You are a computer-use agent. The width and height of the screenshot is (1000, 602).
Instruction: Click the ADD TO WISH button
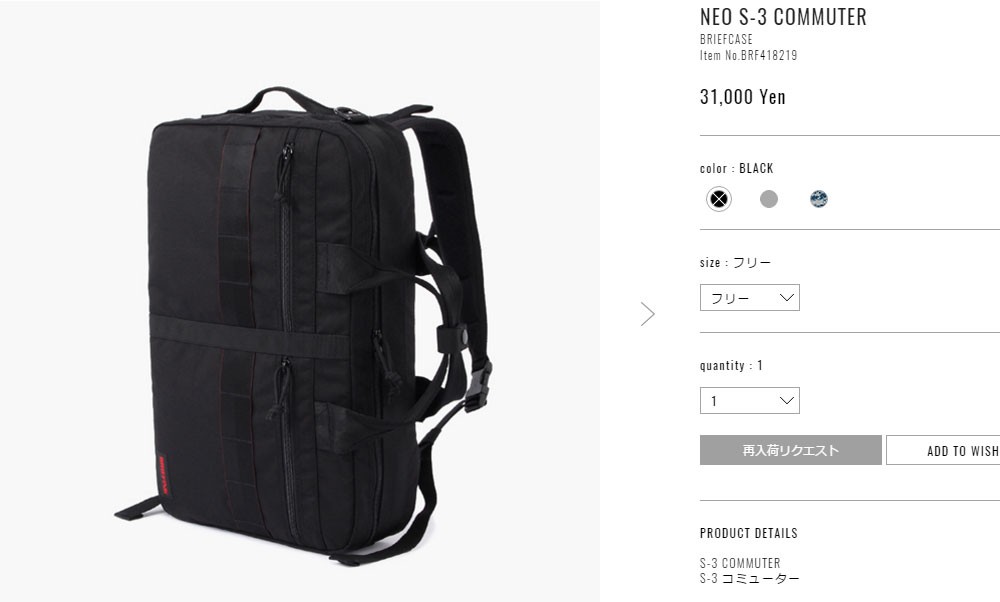coord(943,450)
